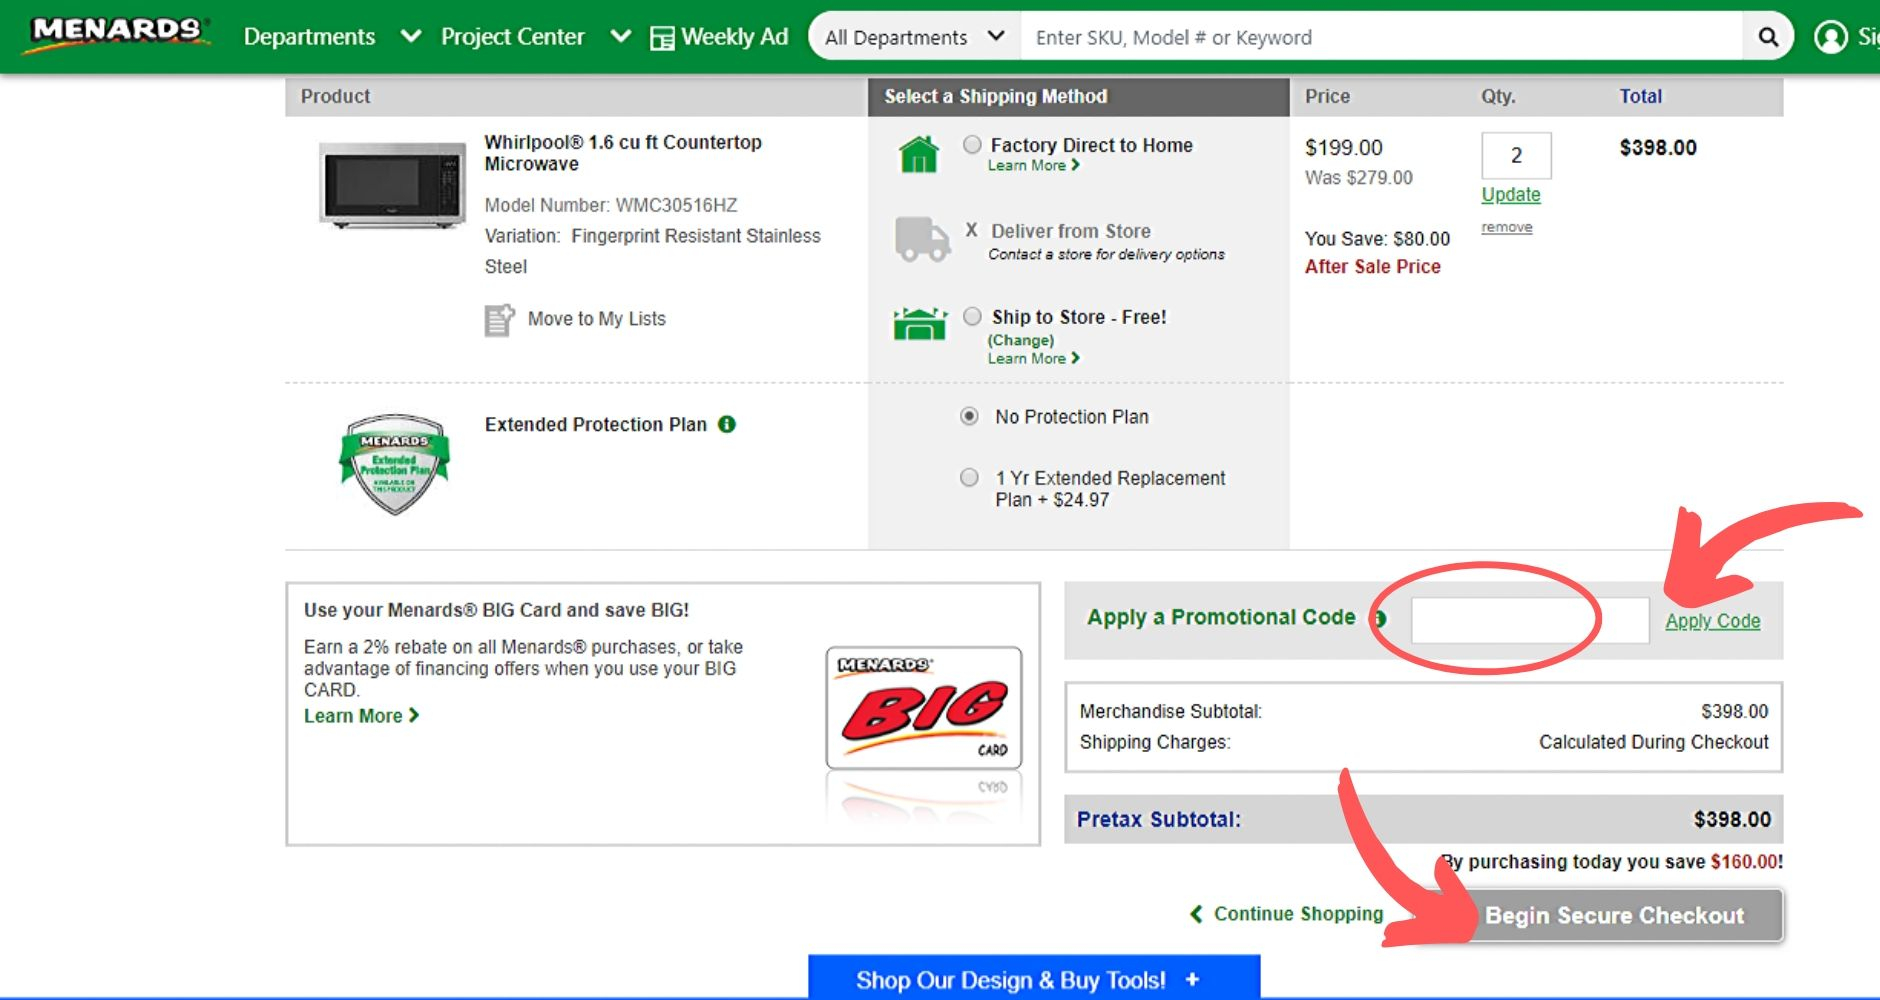Screen dimensions: 1880x1000
Task: Open the All Departments search dropdown
Action: pos(914,37)
